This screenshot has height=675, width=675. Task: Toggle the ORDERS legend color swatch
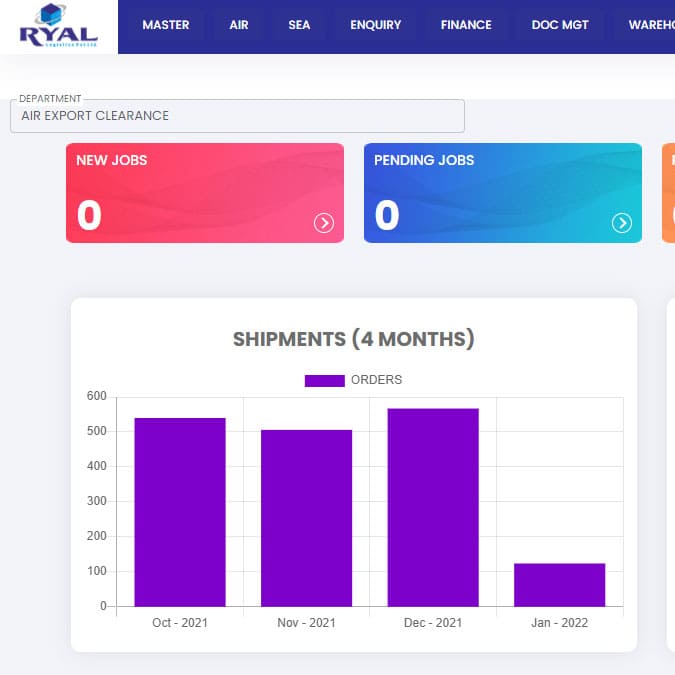[325, 381]
